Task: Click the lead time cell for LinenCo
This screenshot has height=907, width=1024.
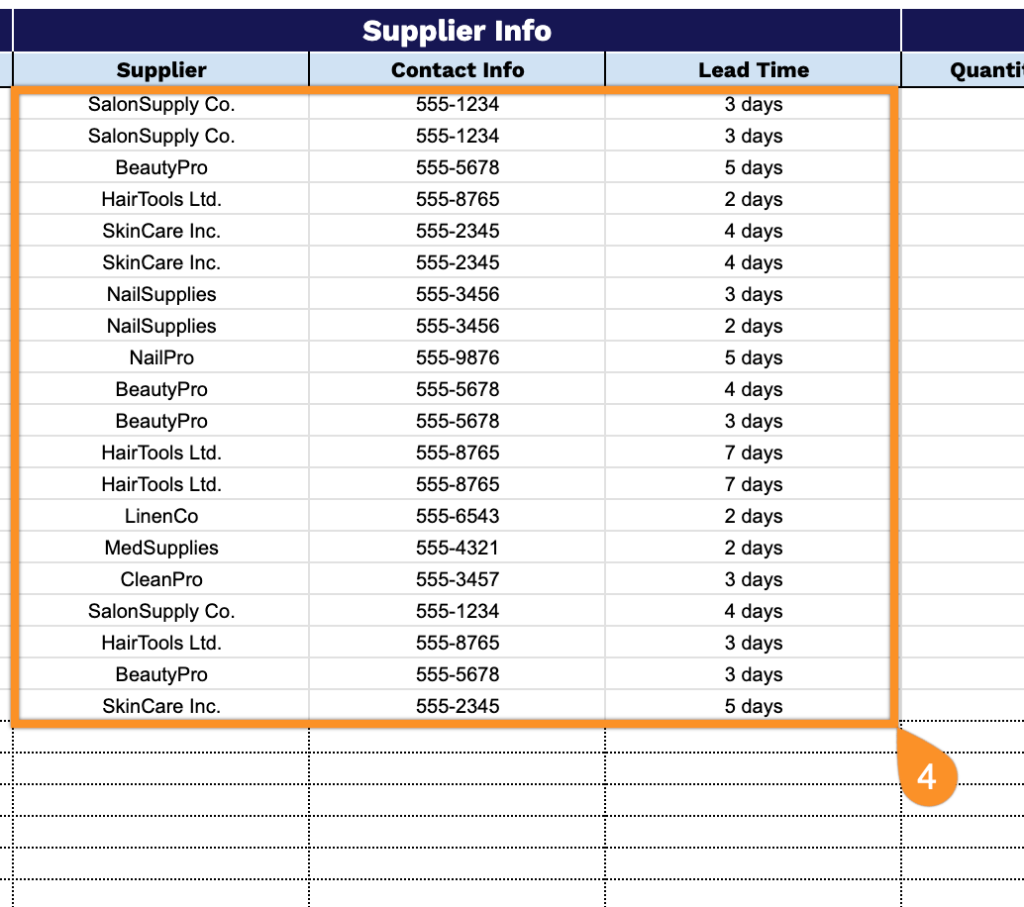Action: point(753,516)
